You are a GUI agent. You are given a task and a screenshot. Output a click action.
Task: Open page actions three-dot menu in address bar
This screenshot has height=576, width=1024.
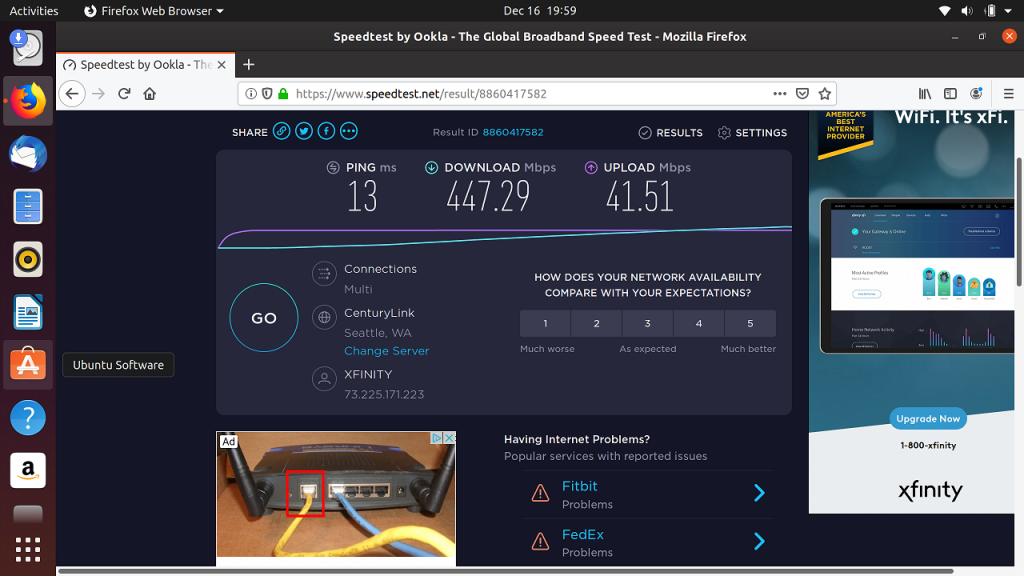(780, 94)
